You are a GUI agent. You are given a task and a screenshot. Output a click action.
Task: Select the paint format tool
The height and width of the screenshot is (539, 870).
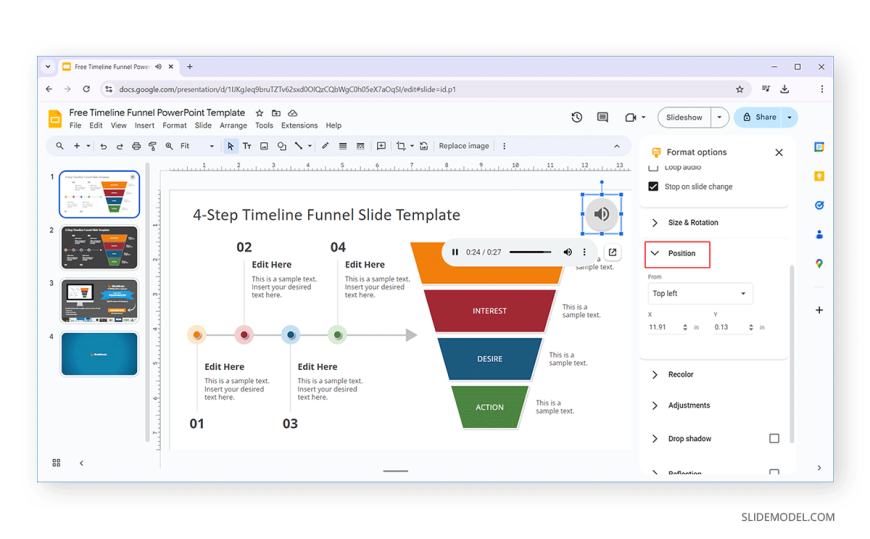153,147
